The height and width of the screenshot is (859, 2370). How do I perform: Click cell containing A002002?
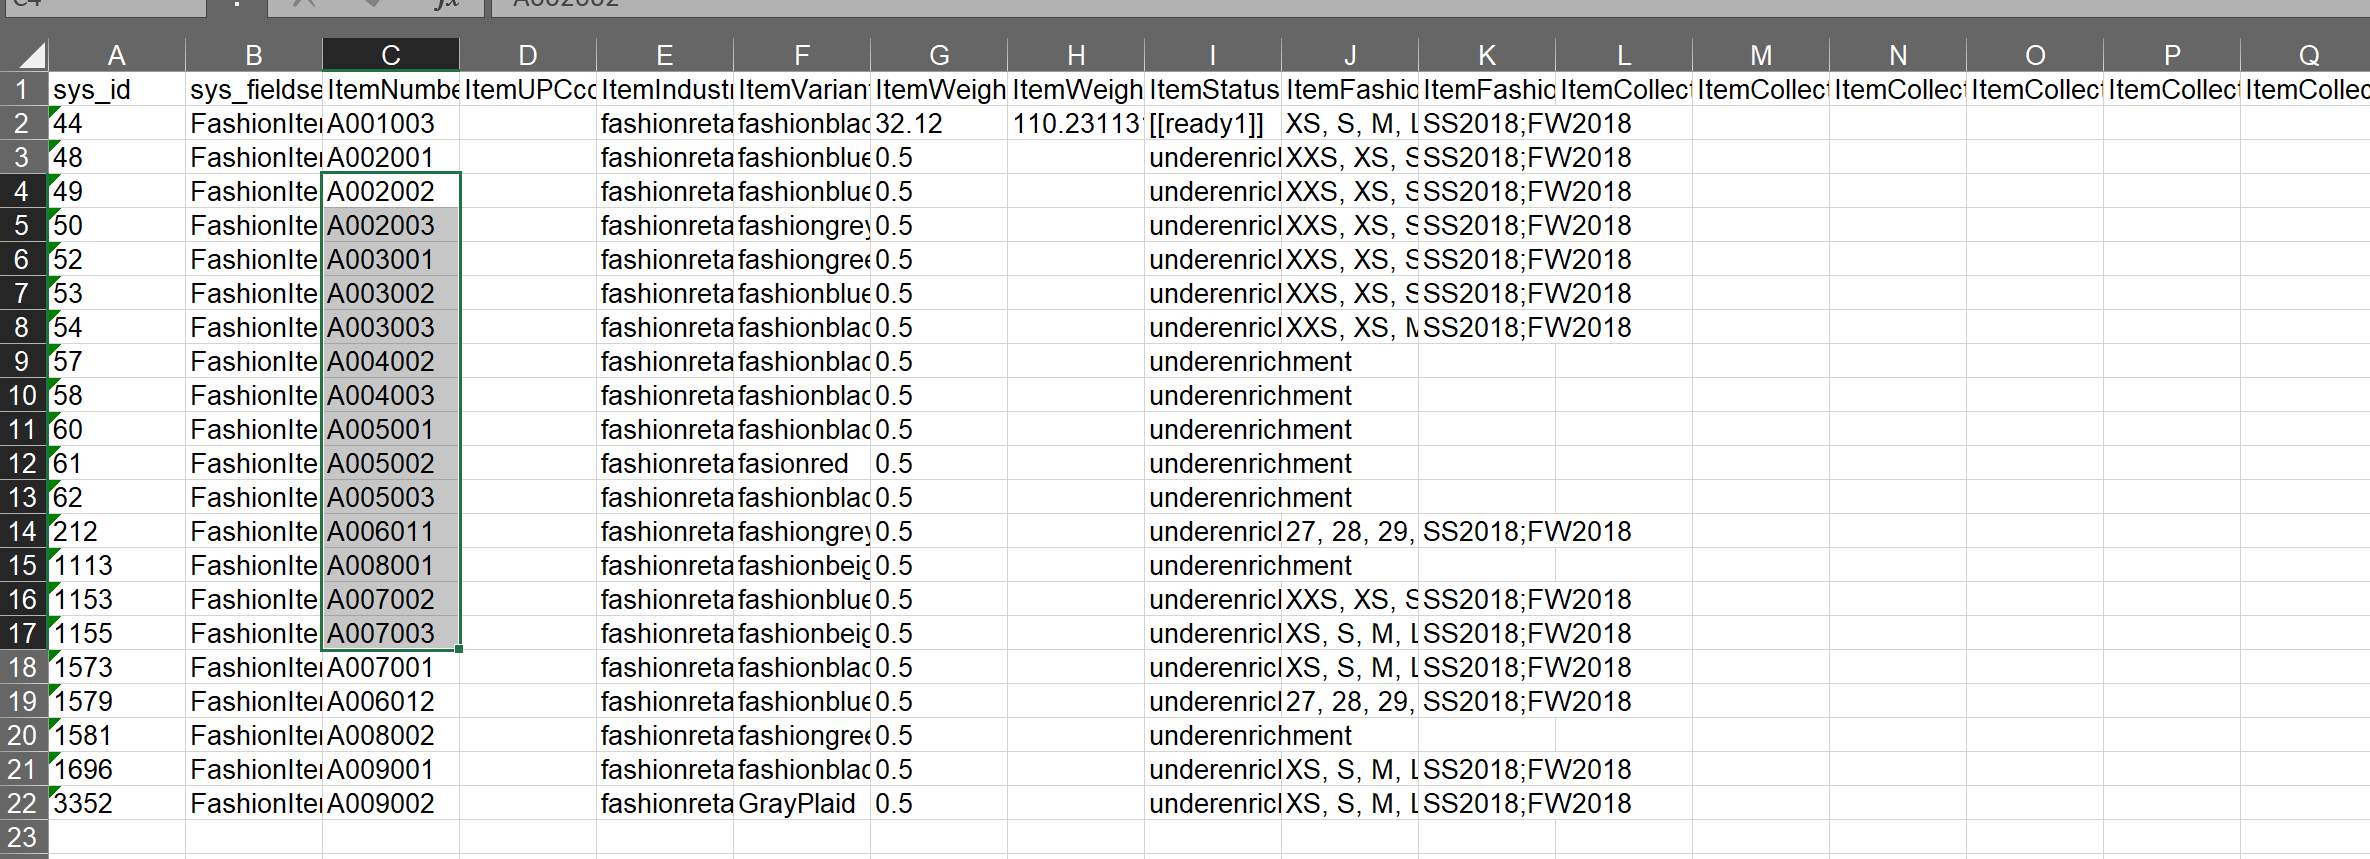click(390, 192)
